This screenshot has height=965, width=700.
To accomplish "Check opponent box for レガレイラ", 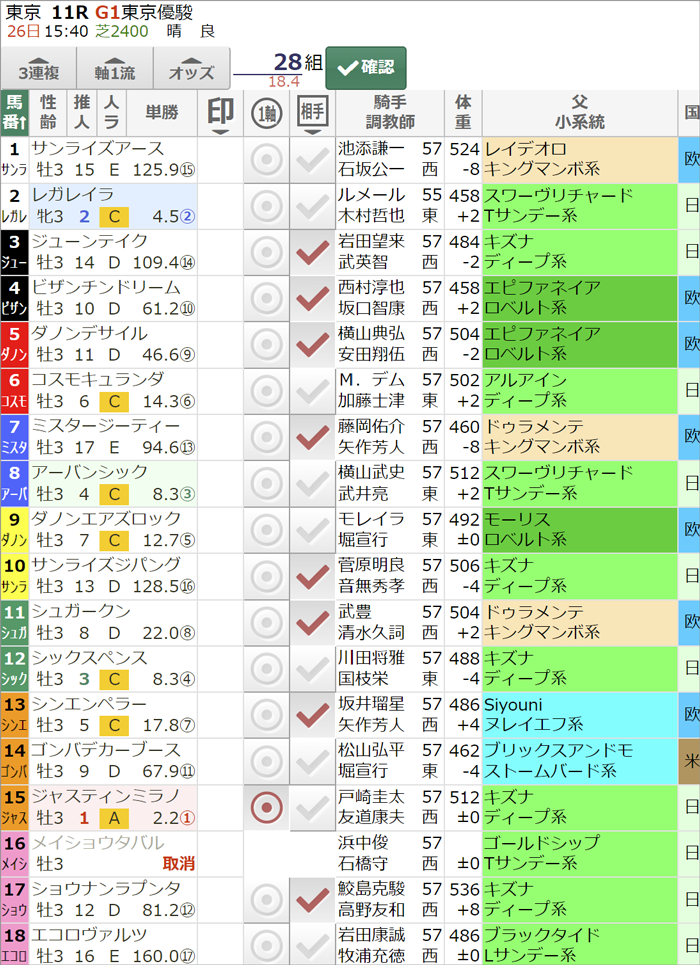I will [313, 206].
